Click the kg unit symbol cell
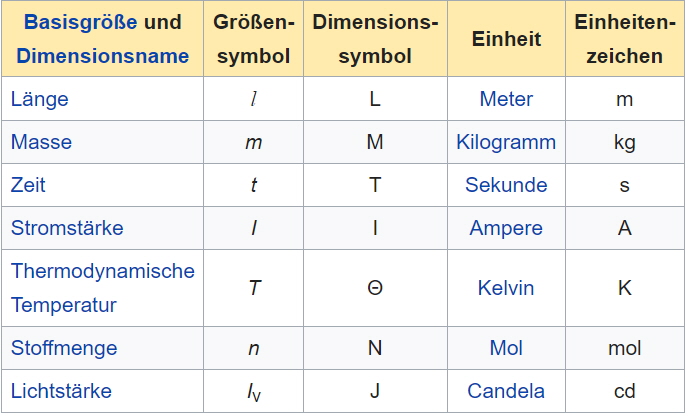This screenshot has width=688, height=416. pyautogui.click(x=625, y=142)
